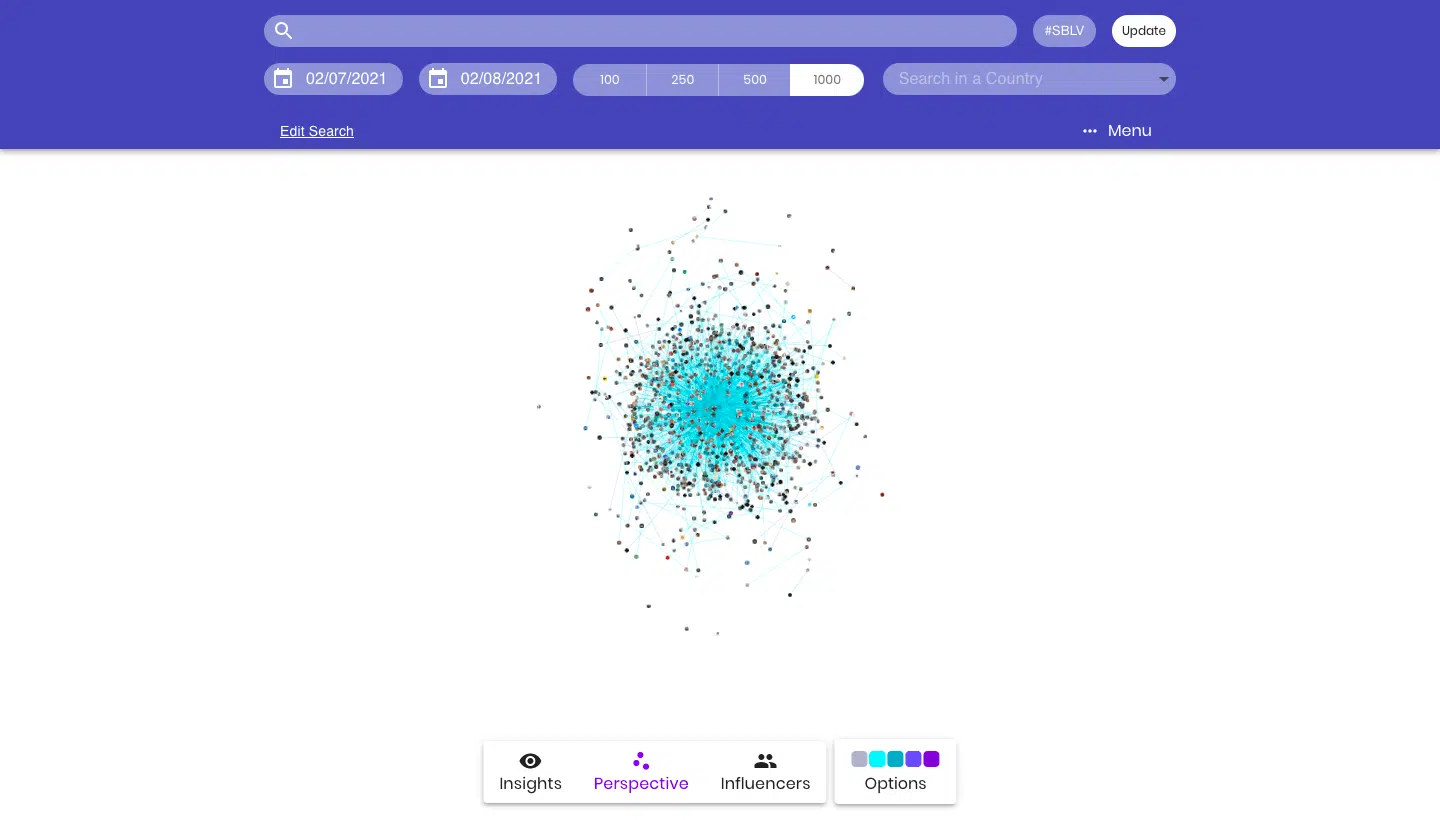The width and height of the screenshot is (1440, 820).
Task: Click the cyan color swatch in Options
Action: pyautogui.click(x=877, y=759)
